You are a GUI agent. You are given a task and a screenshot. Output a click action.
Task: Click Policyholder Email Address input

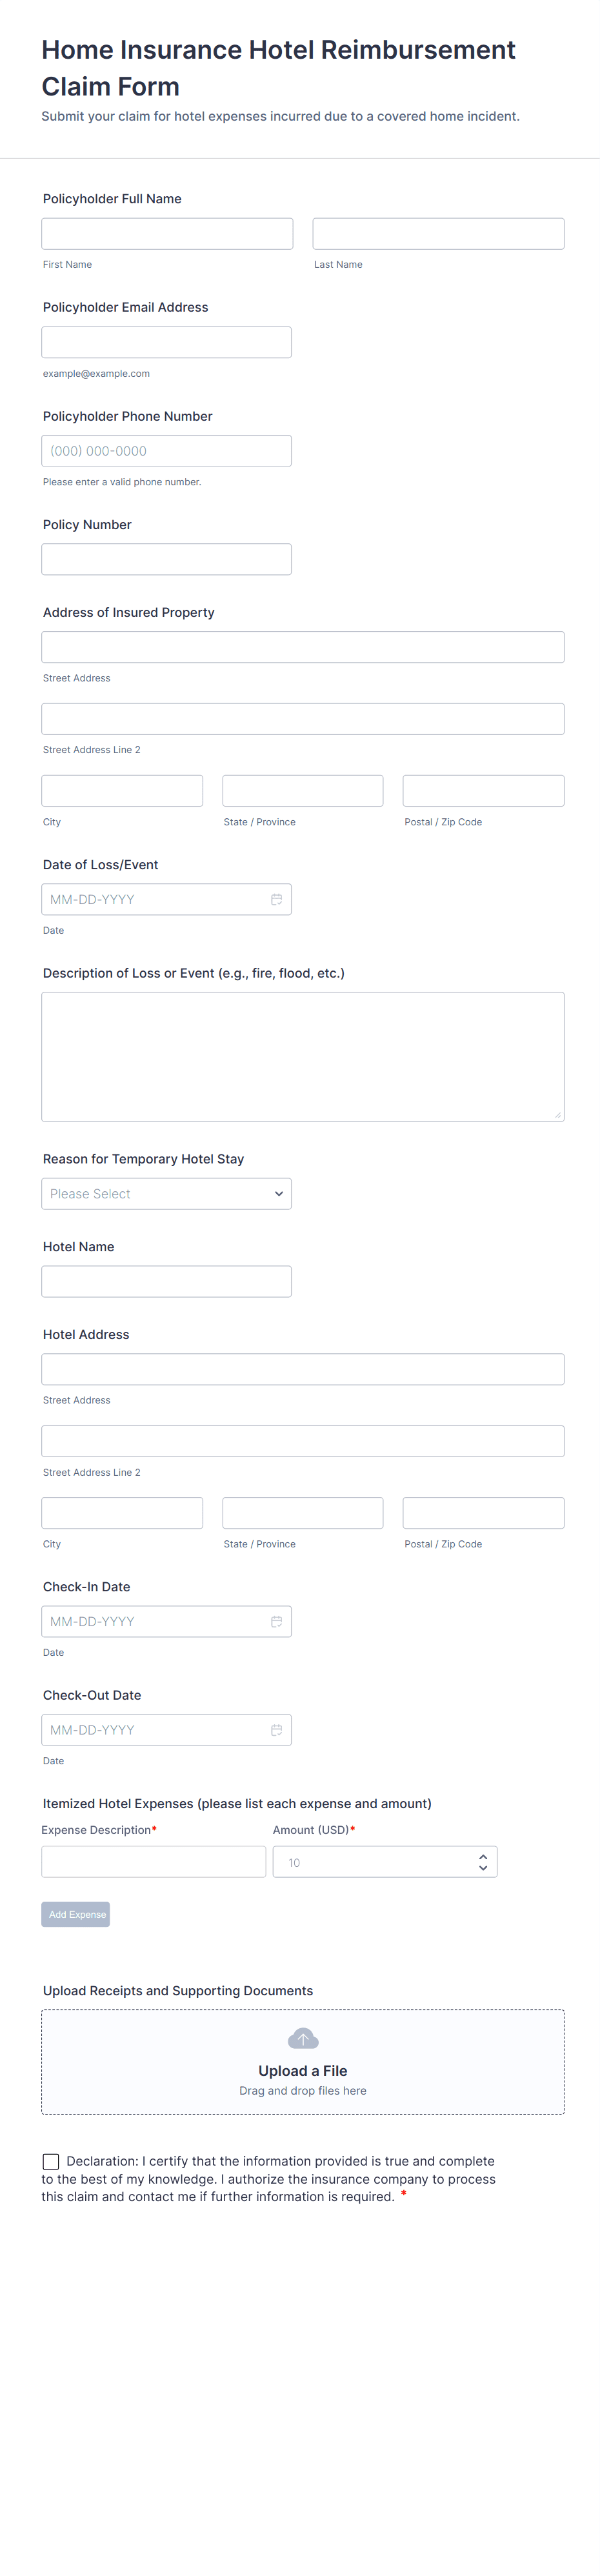(x=166, y=342)
